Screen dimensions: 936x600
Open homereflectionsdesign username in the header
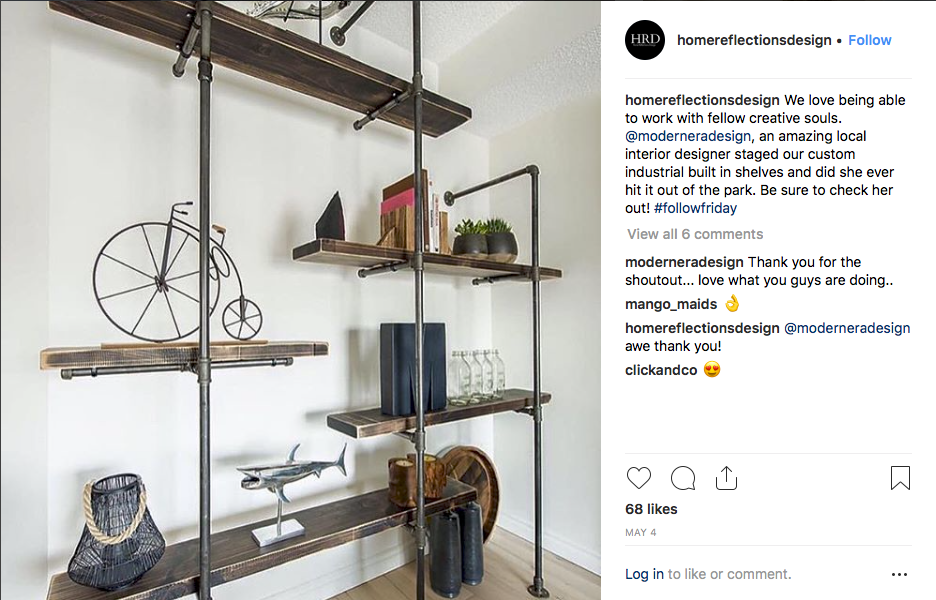754,40
